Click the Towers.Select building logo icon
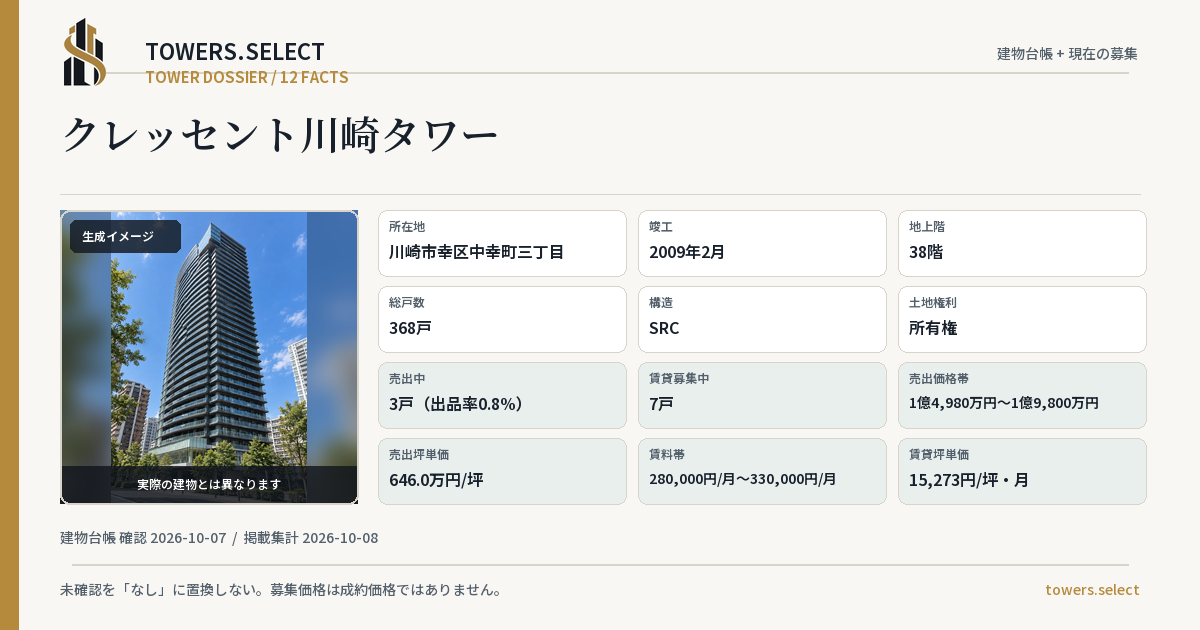The height and width of the screenshot is (630, 1200). (x=85, y=52)
